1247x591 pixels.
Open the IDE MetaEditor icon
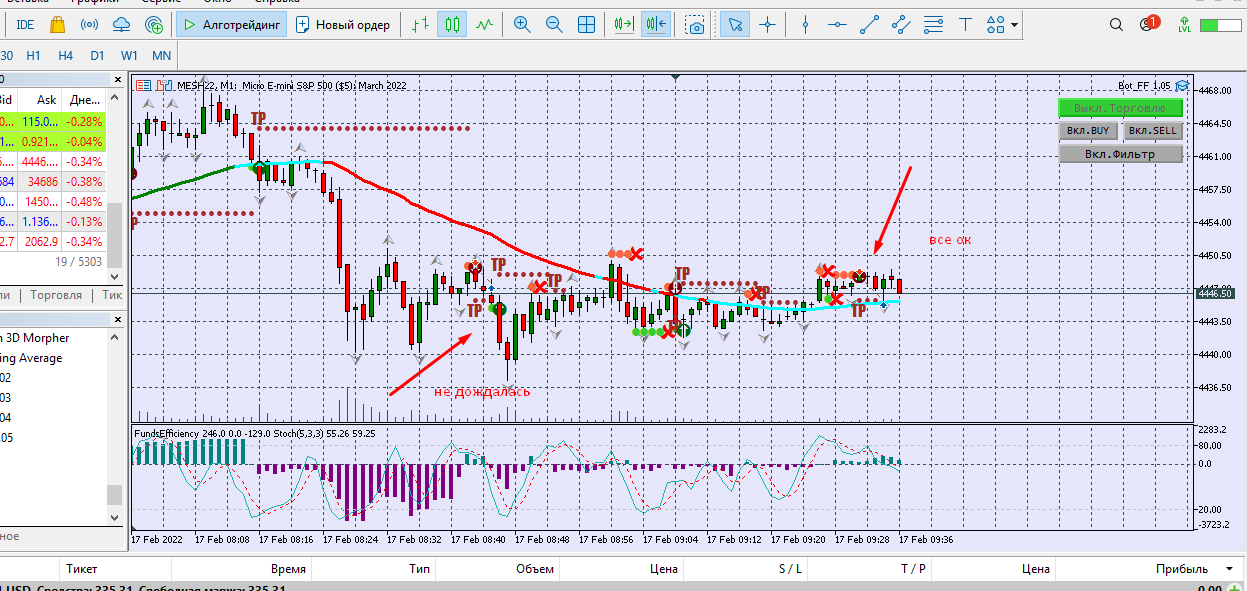(26, 24)
